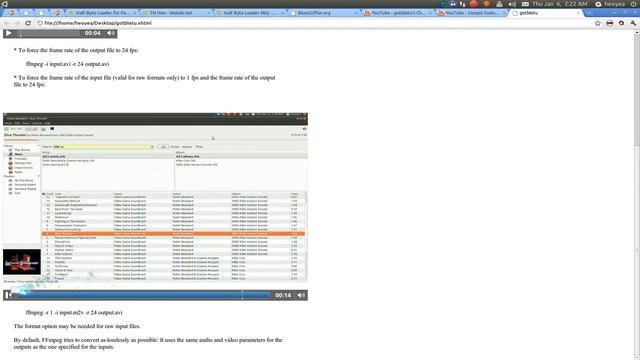Pause the Rhythmbox screencast video
Image resolution: width=640 pixels, height=360 pixels.
9,295
